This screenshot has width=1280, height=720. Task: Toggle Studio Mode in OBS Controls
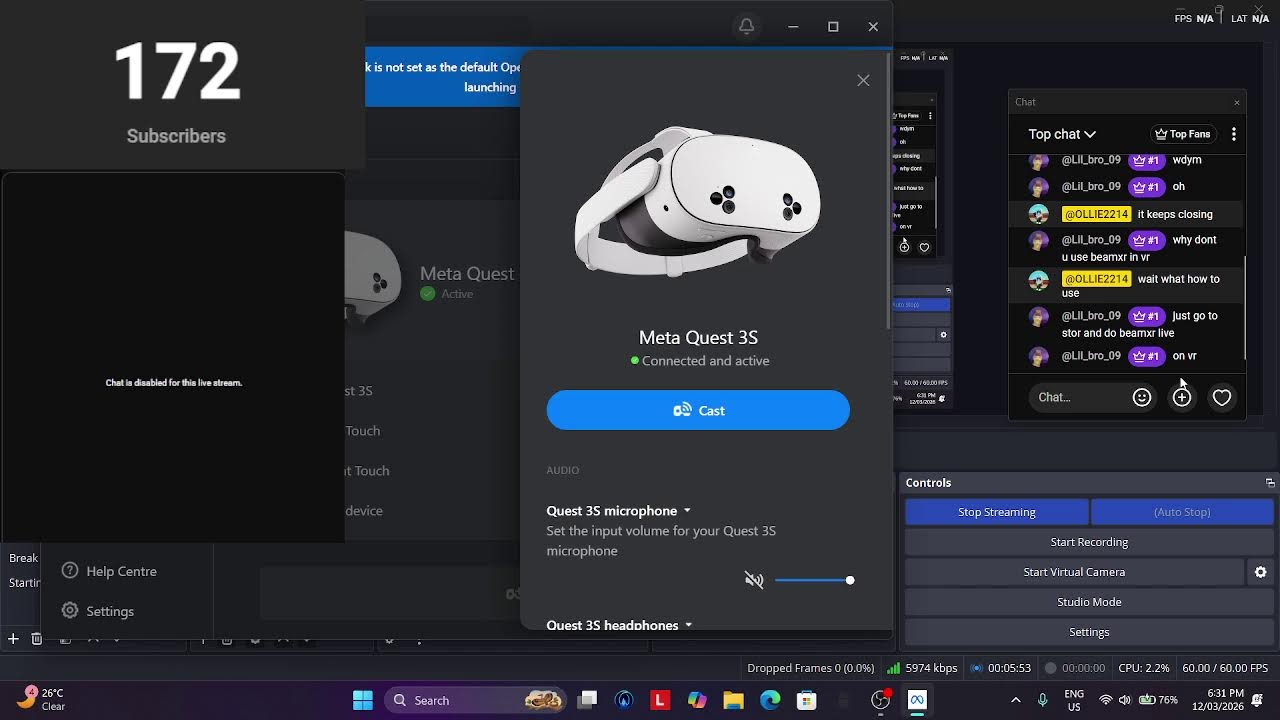pyautogui.click(x=1089, y=602)
